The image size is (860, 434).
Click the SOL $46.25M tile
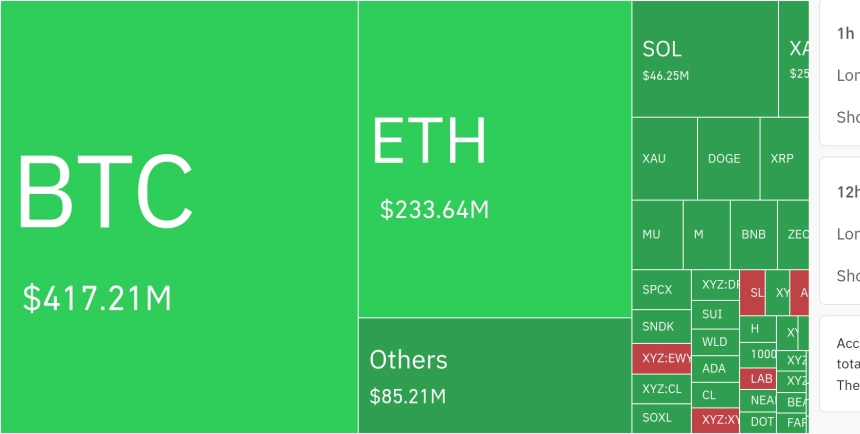705,59
